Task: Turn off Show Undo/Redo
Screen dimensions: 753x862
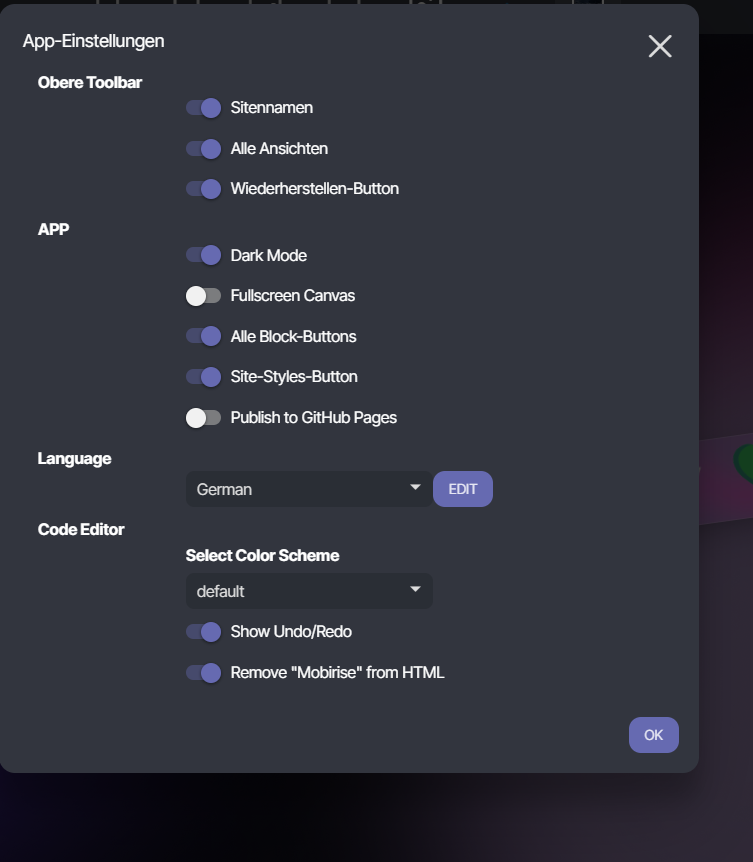Action: (203, 632)
